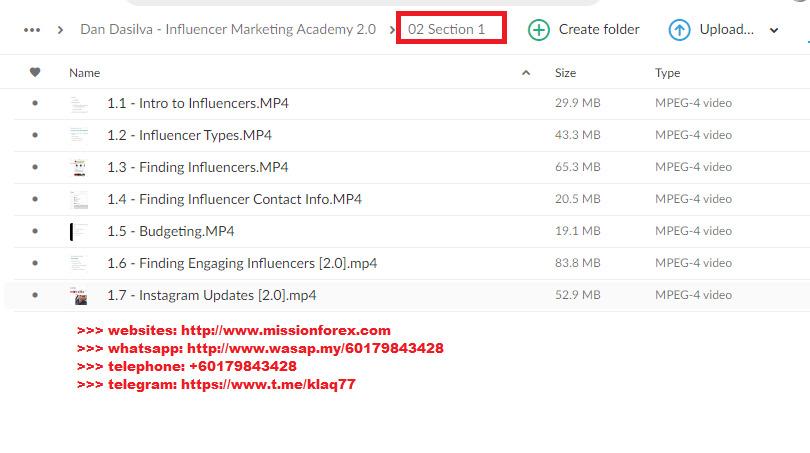Go to Dan Dasilva Influencer Marketing Academy folder

point(228,29)
